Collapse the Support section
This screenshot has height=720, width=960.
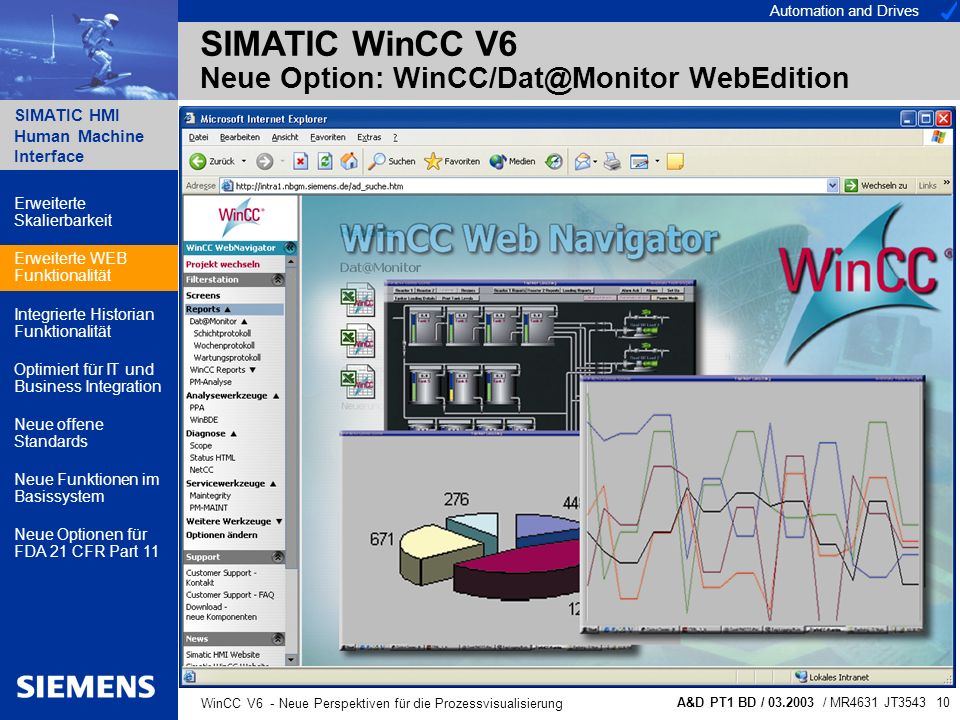(x=278, y=557)
